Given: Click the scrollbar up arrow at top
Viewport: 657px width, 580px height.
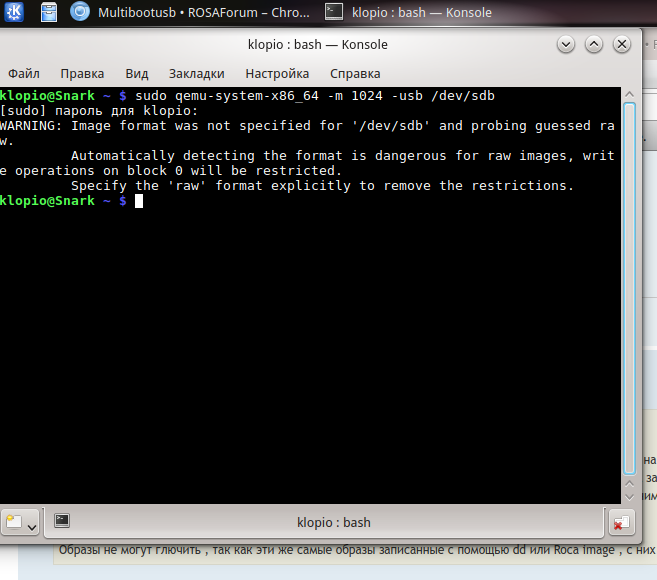Looking at the screenshot, I should pos(629,95).
